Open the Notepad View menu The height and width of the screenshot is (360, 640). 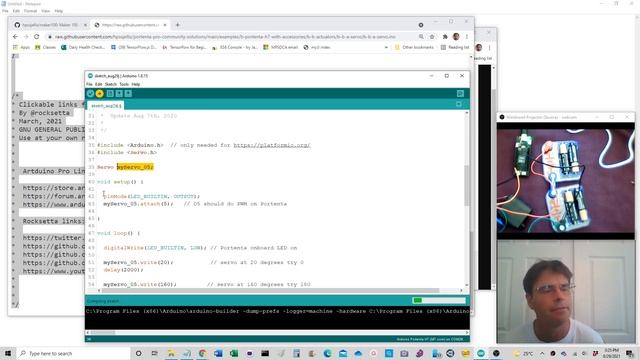pyautogui.click(x=45, y=11)
